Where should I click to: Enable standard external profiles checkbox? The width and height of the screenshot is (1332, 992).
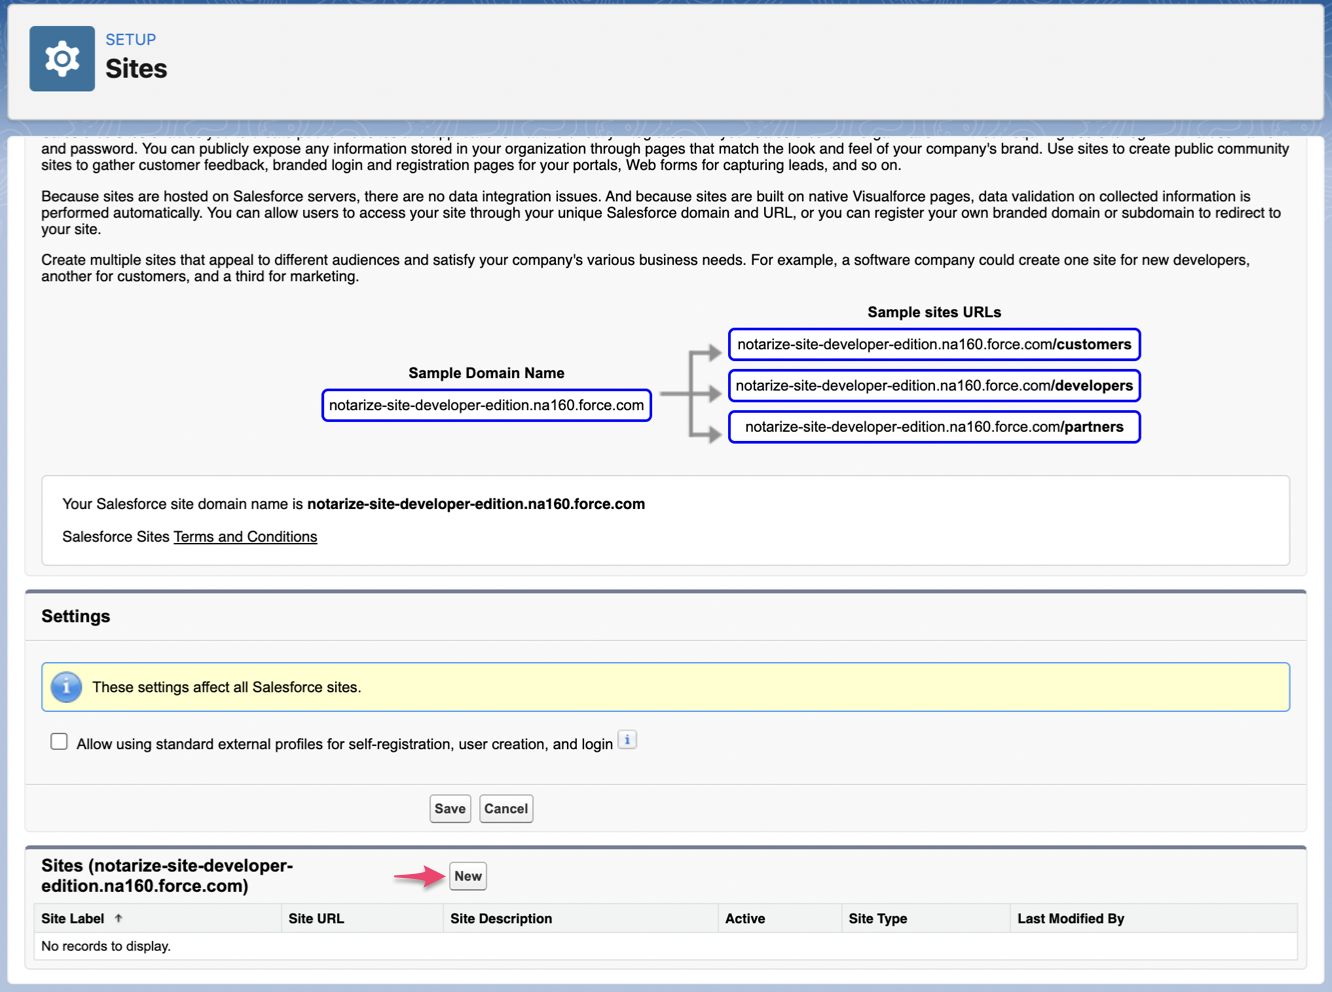point(59,742)
